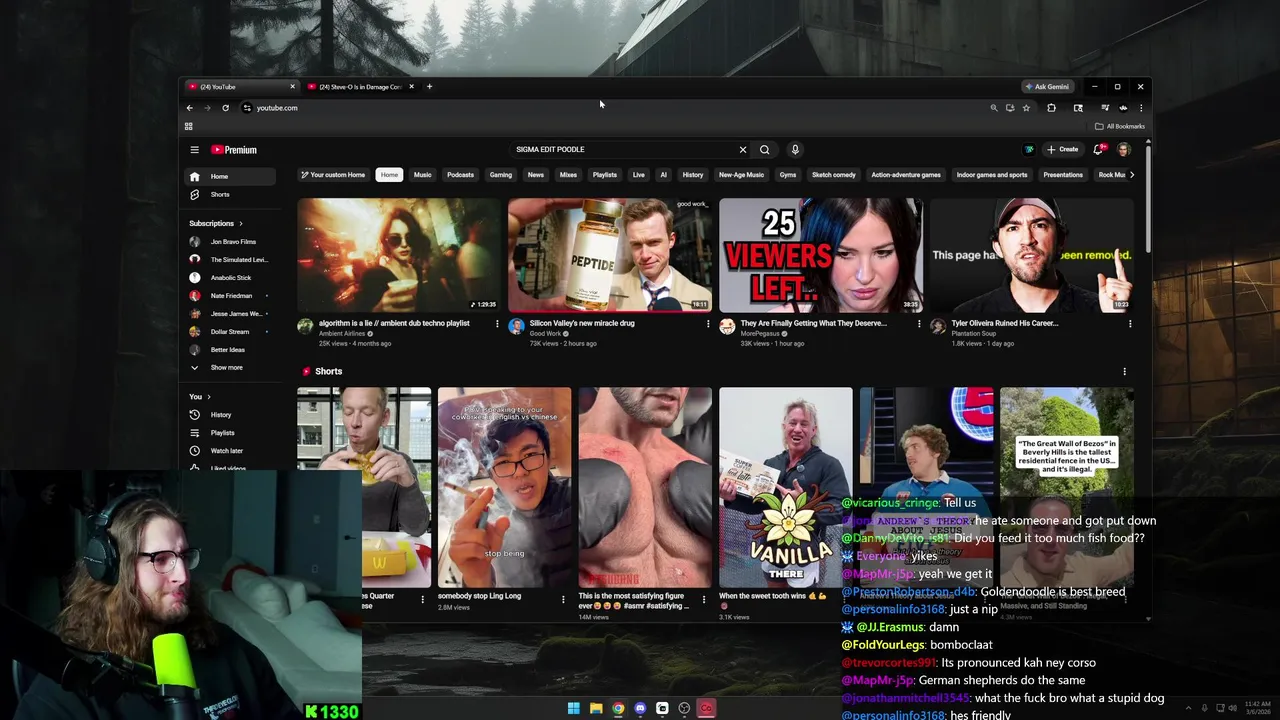Image resolution: width=1280 pixels, height=720 pixels.
Task: Start voice search with the microphone
Action: (x=795, y=150)
